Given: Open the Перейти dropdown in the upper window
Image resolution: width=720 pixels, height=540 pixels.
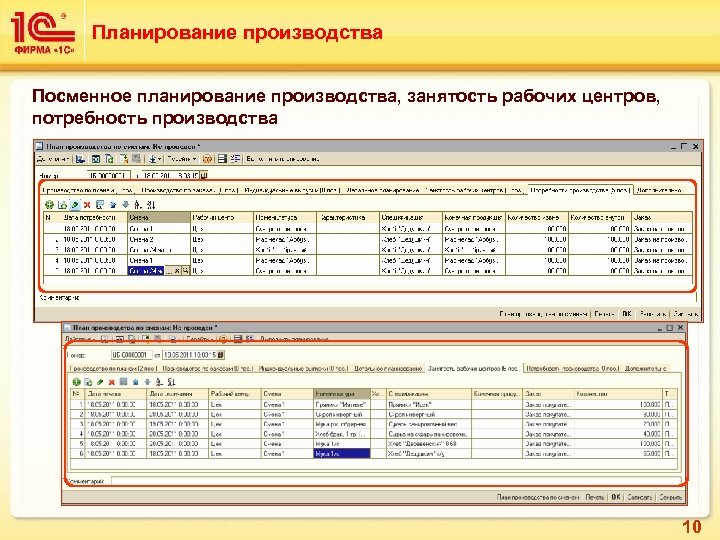Looking at the screenshot, I should point(182,159).
